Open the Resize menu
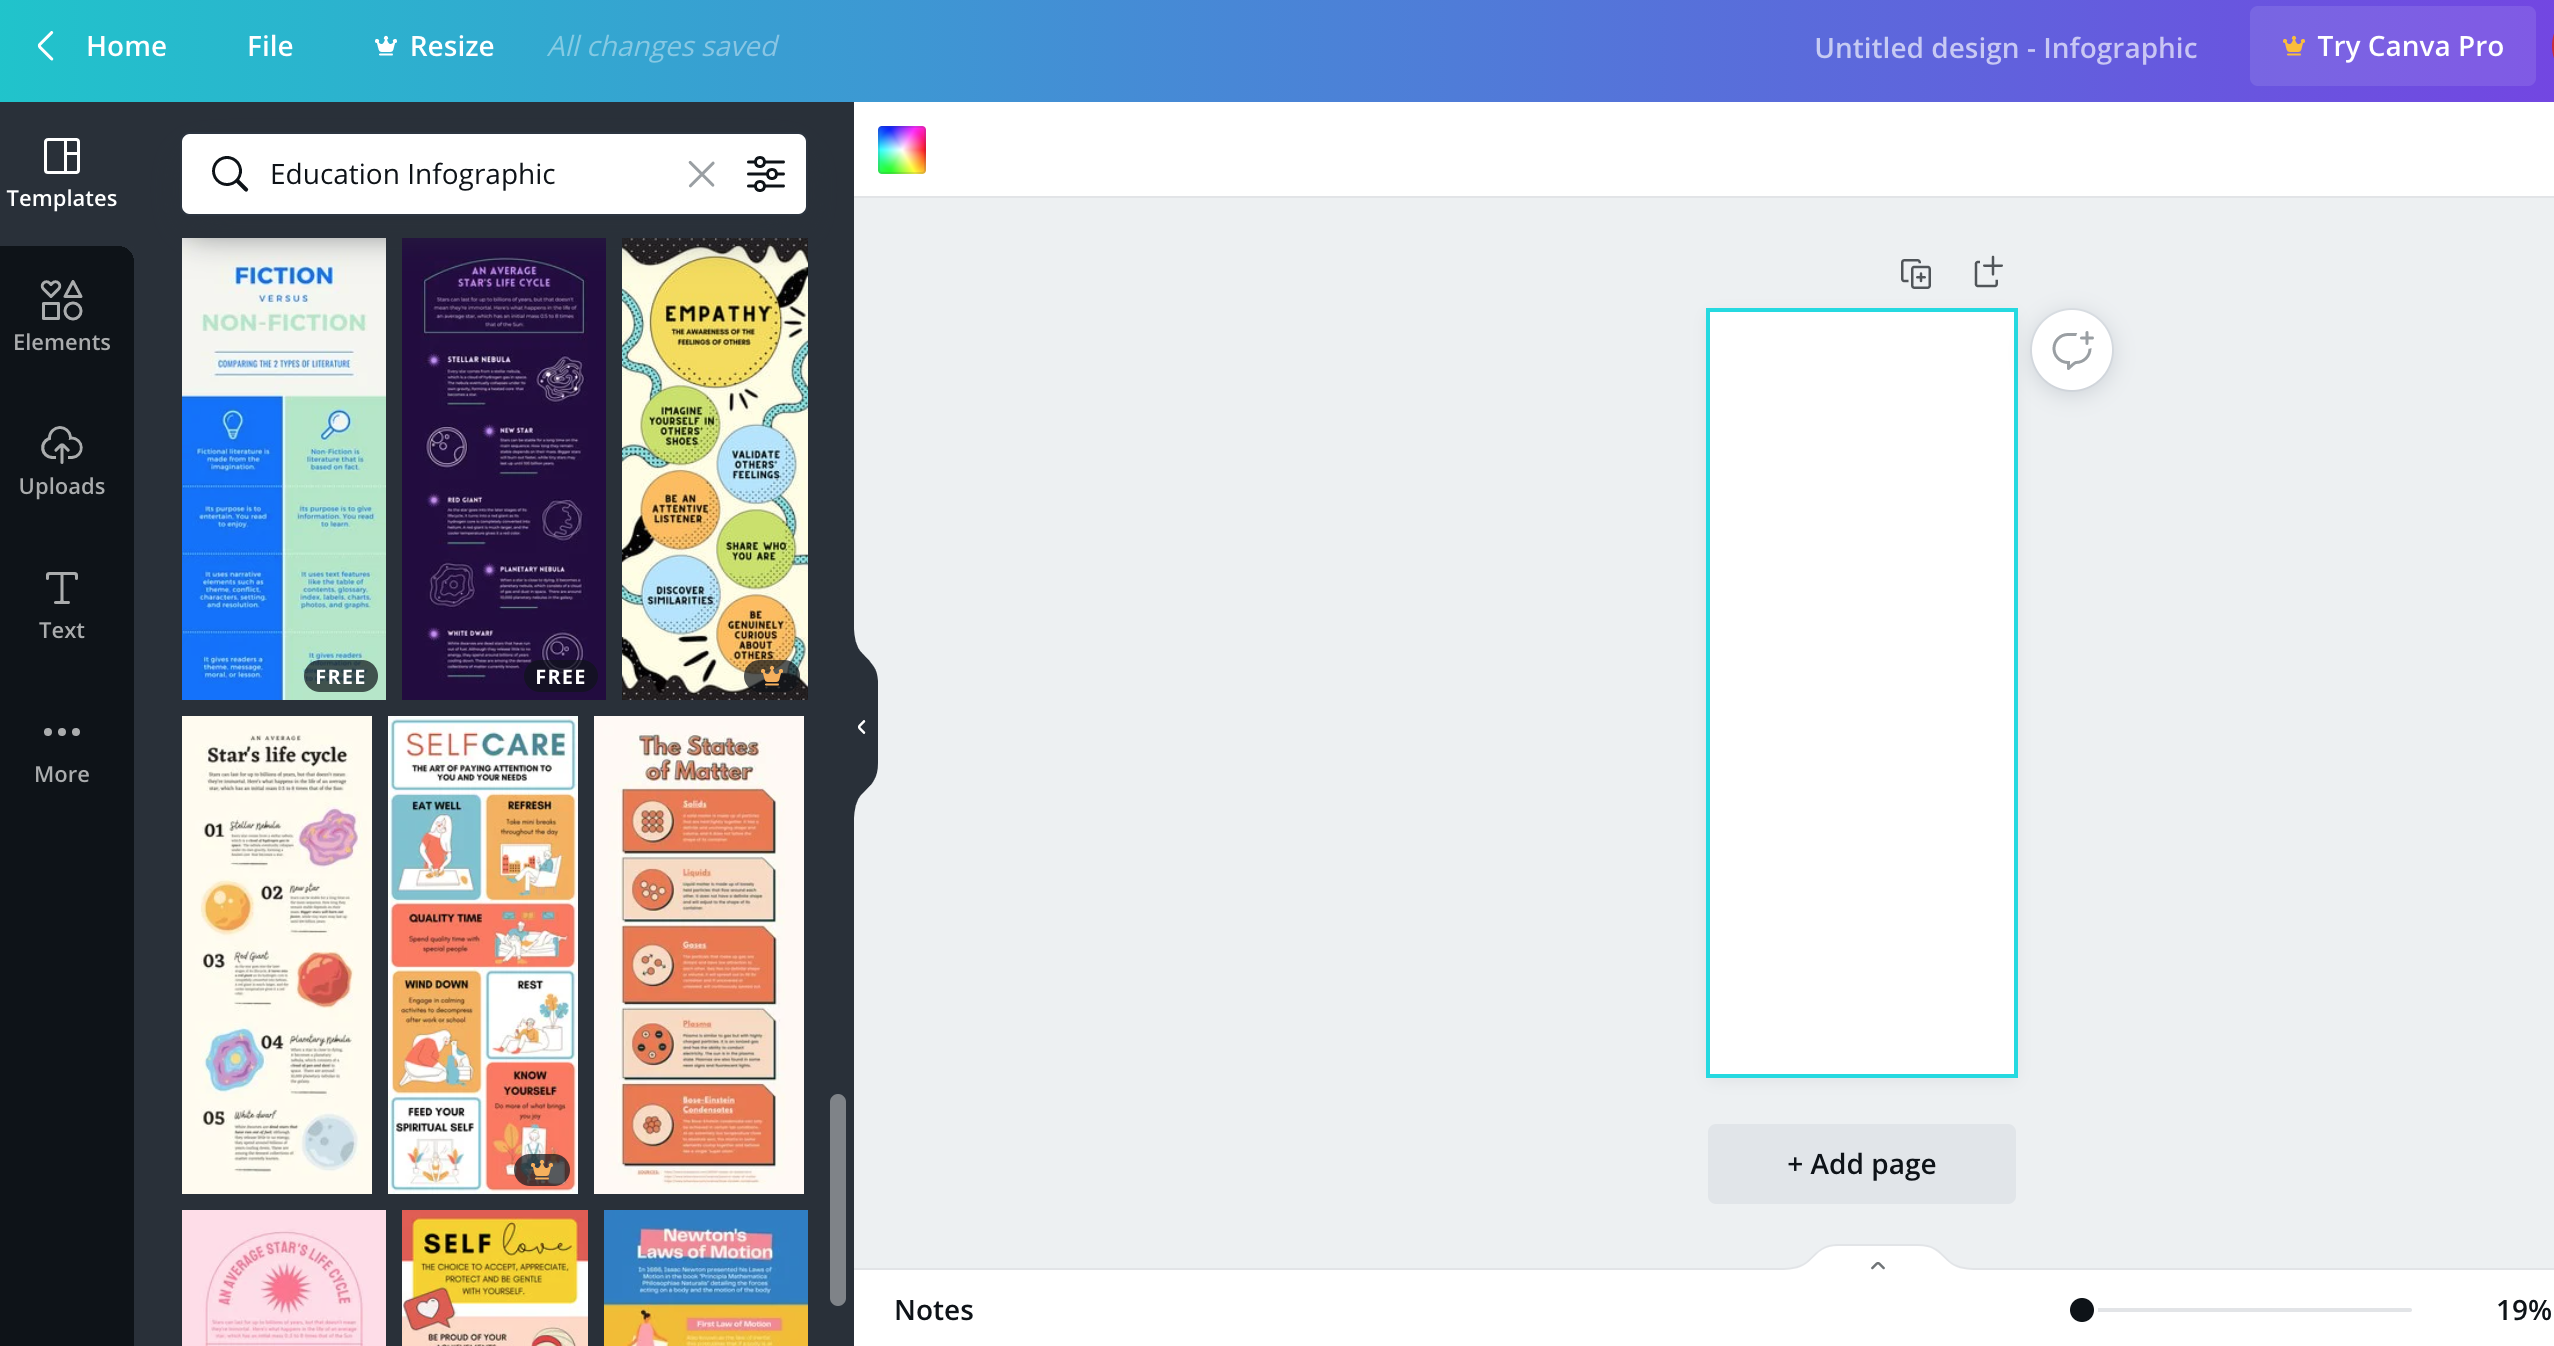Screen dimensions: 2554x1346 (x=434, y=46)
